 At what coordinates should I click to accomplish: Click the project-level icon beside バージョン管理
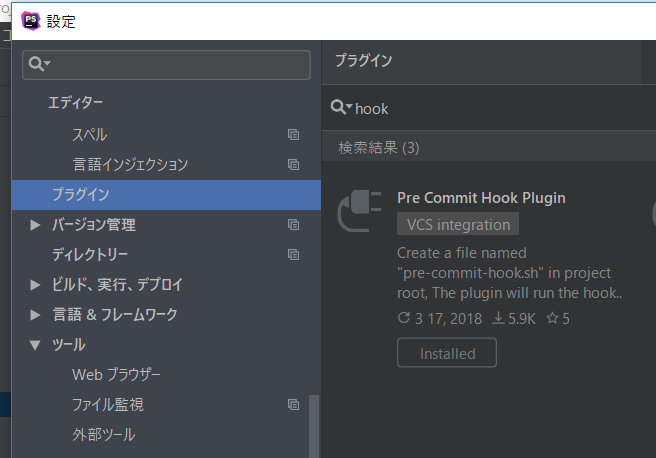click(x=293, y=225)
